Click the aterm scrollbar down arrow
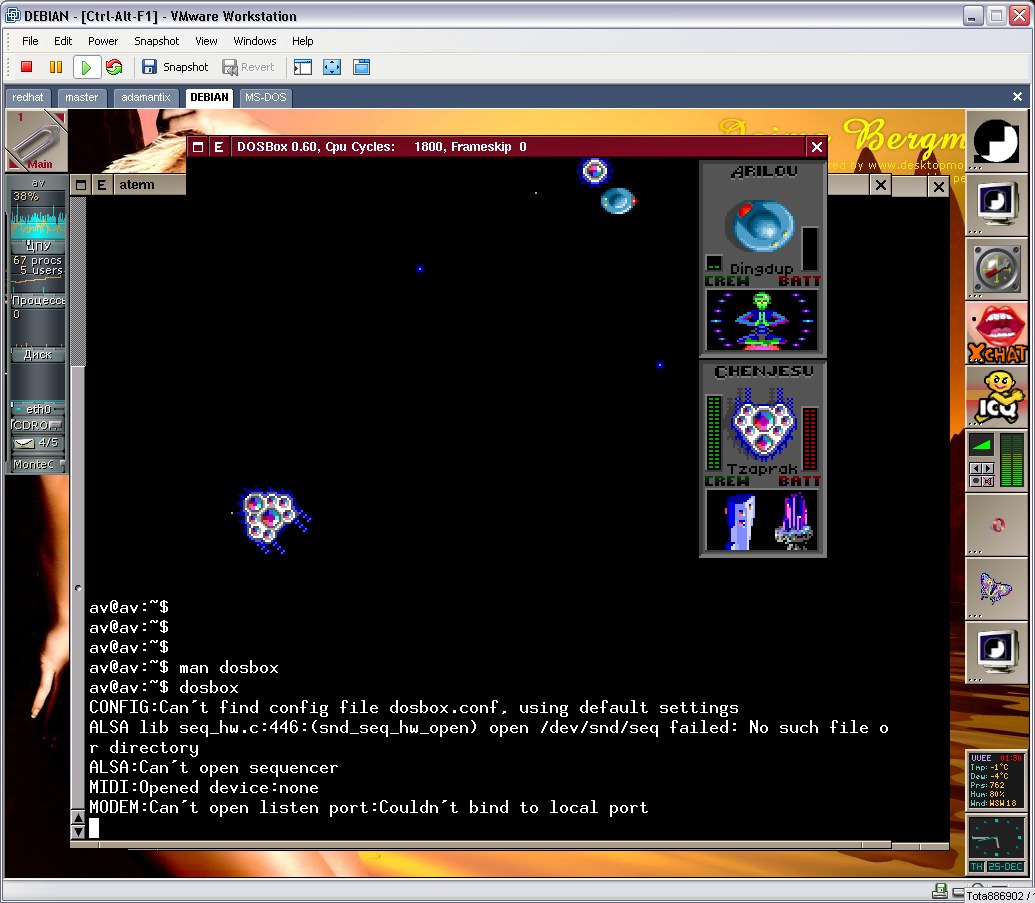The image size is (1035, 903). click(x=78, y=831)
